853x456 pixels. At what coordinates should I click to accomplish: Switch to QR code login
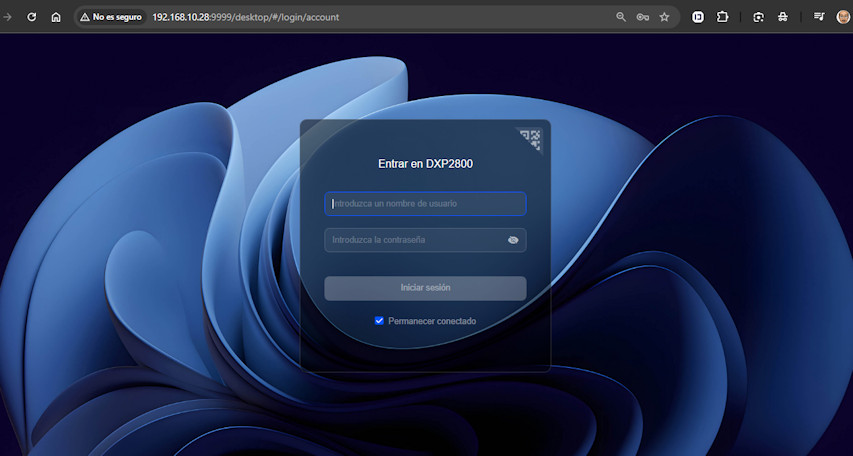click(531, 139)
